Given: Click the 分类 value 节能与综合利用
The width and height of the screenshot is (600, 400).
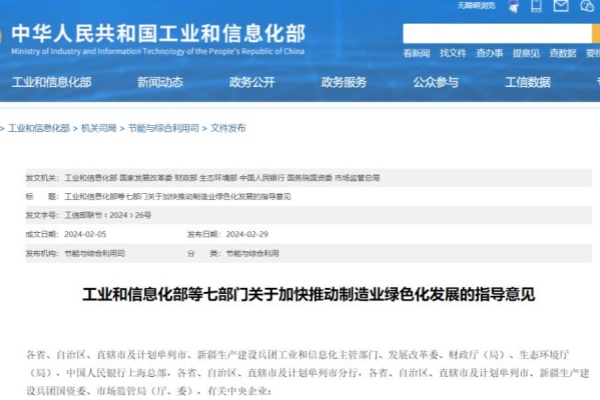Looking at the screenshot, I should [x=252, y=253].
